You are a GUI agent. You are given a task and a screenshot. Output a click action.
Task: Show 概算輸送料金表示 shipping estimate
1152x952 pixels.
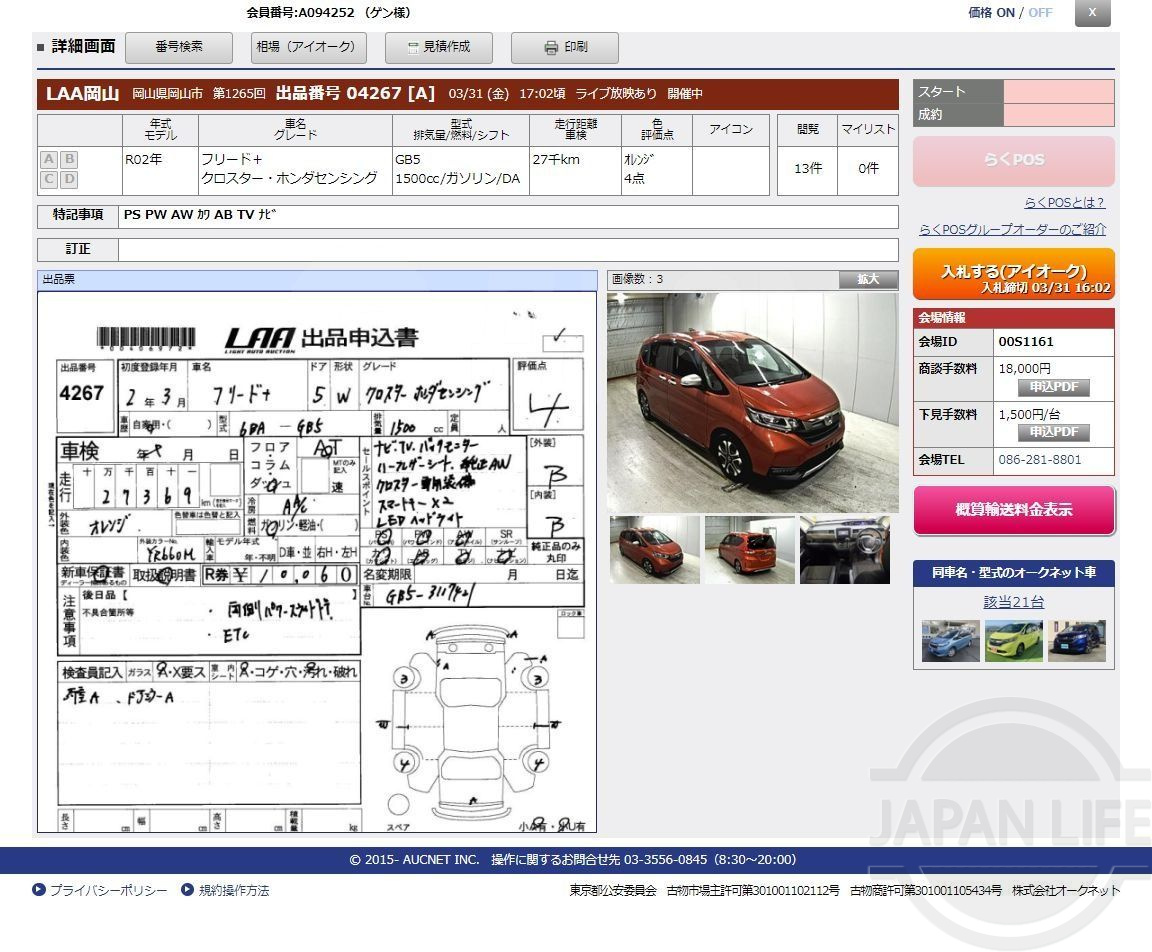(x=1013, y=510)
